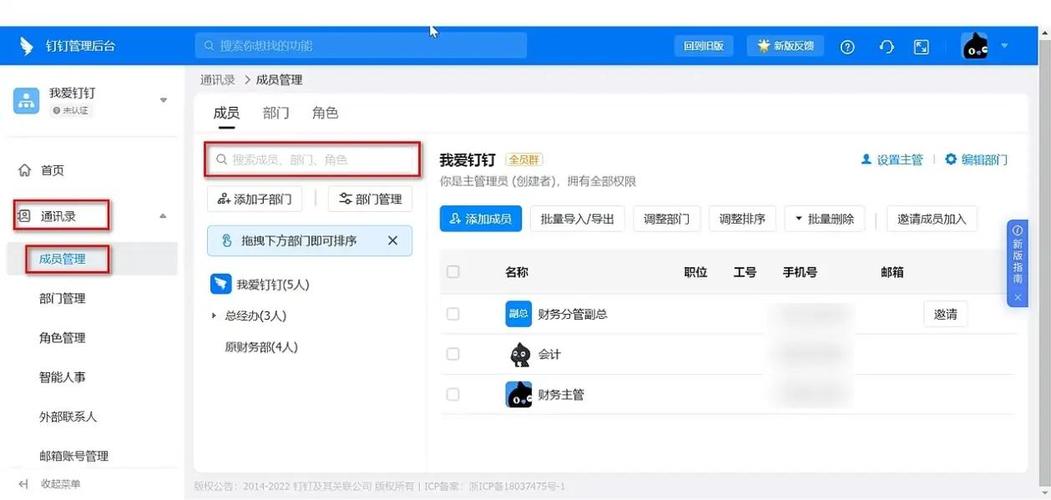Open member name 财务主管

coord(561,394)
